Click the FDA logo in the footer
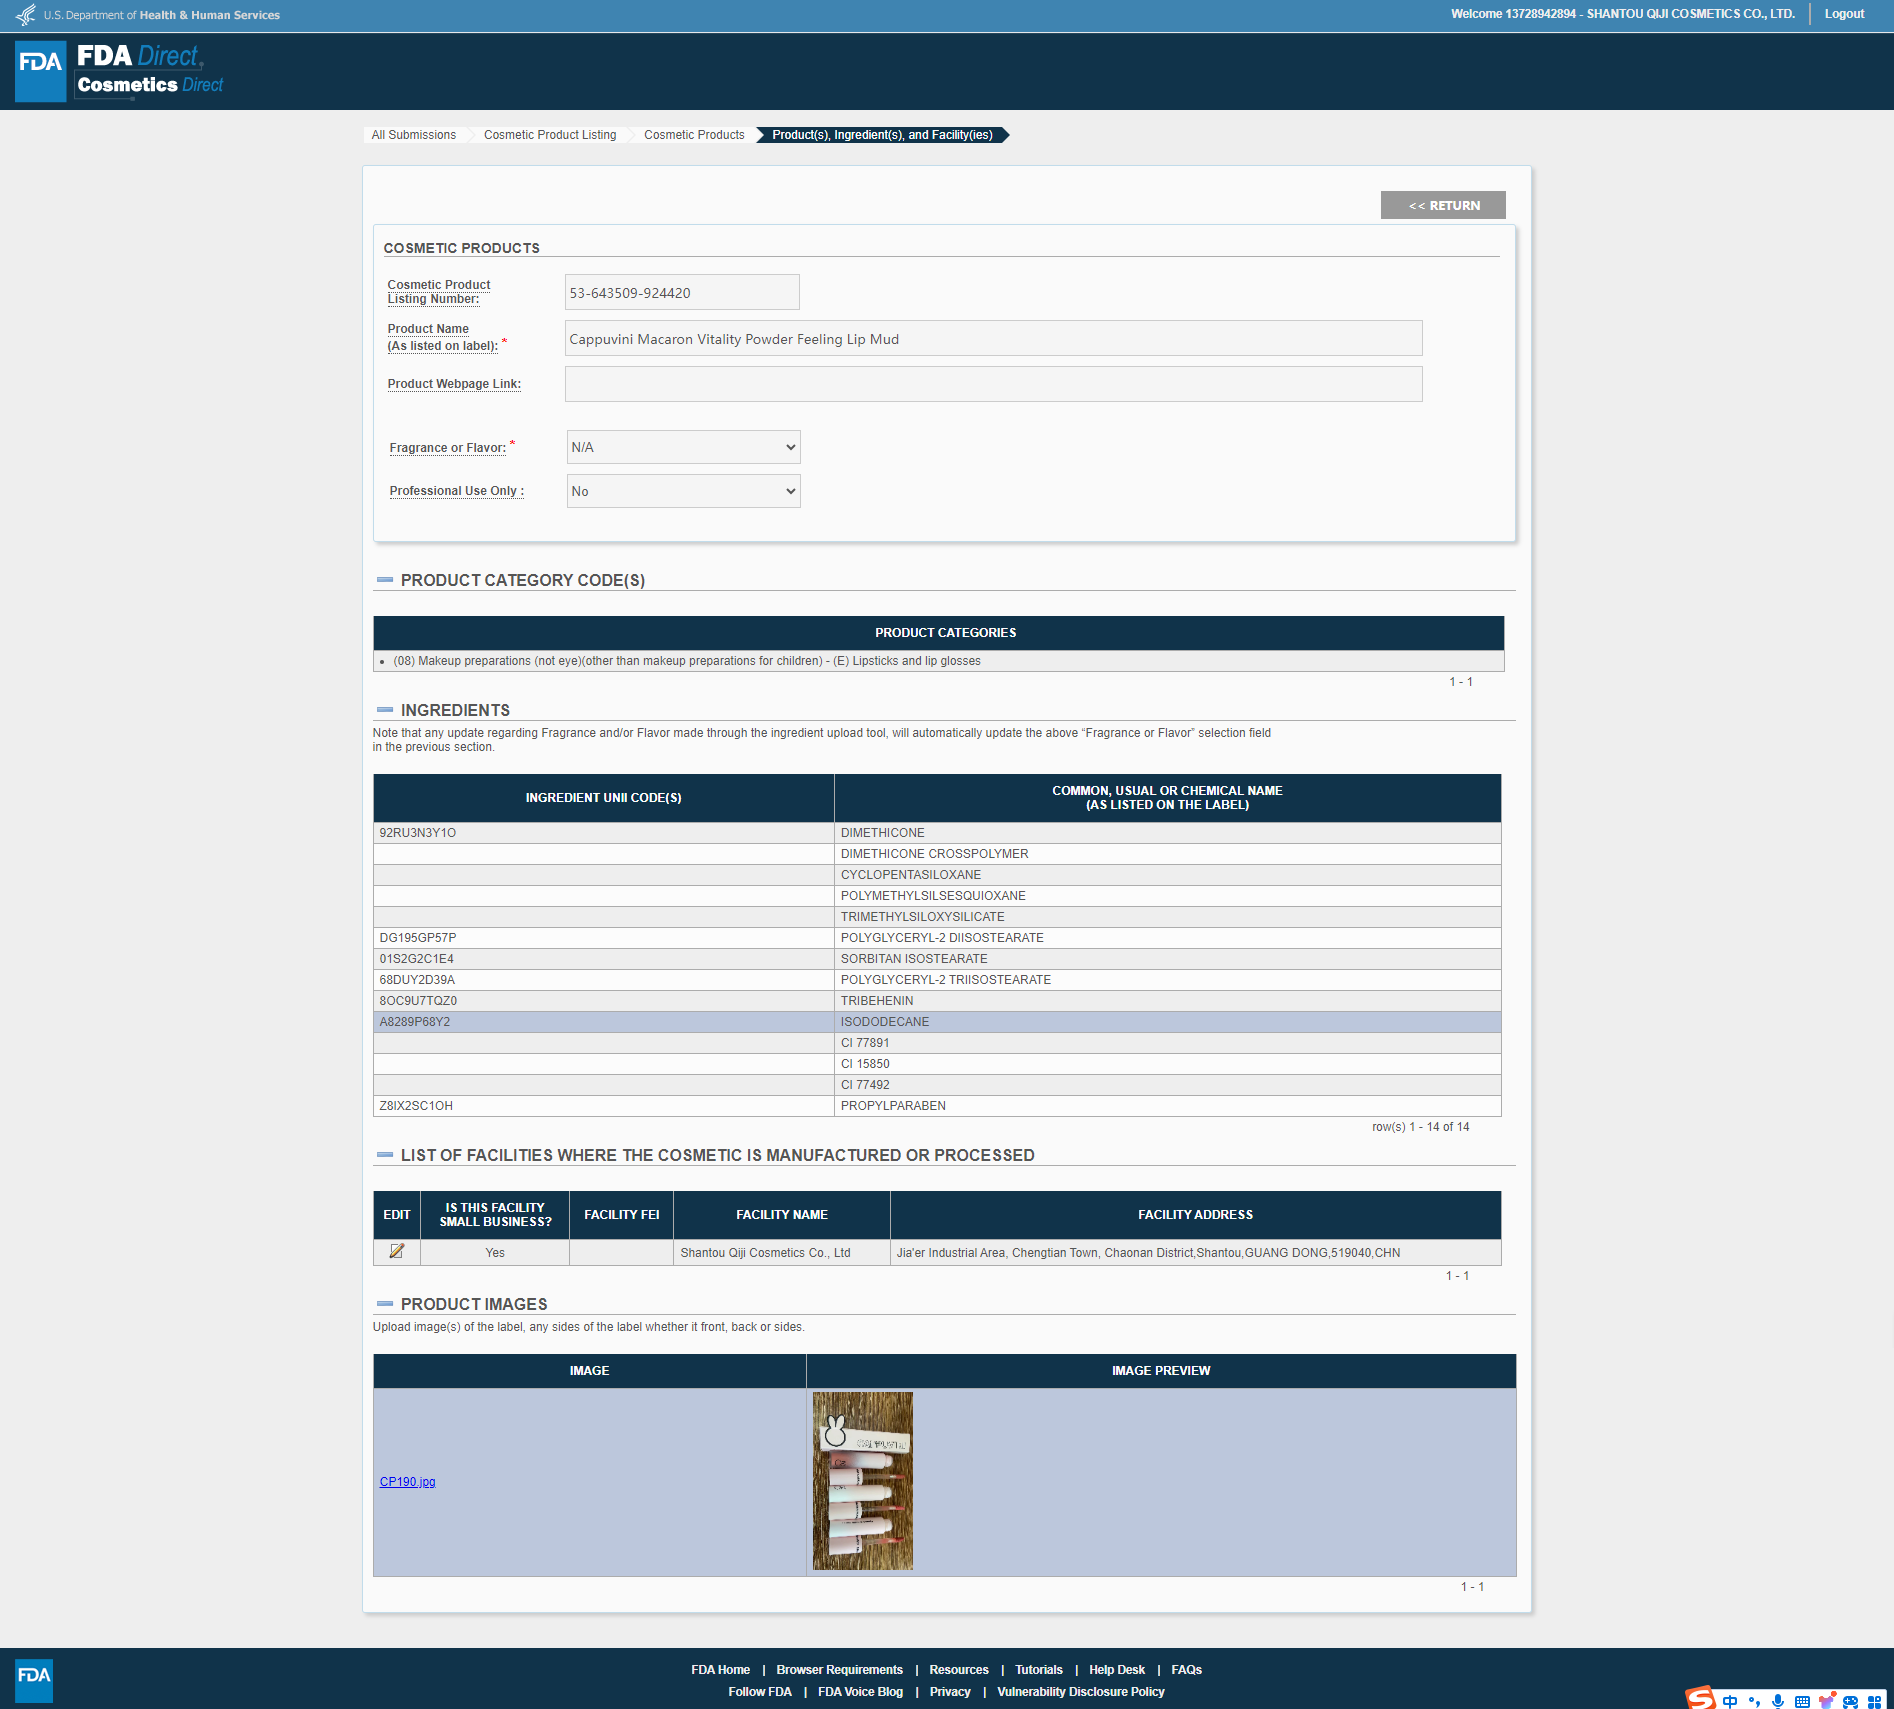Screen dimensions: 1894x1709 coord(34,1678)
